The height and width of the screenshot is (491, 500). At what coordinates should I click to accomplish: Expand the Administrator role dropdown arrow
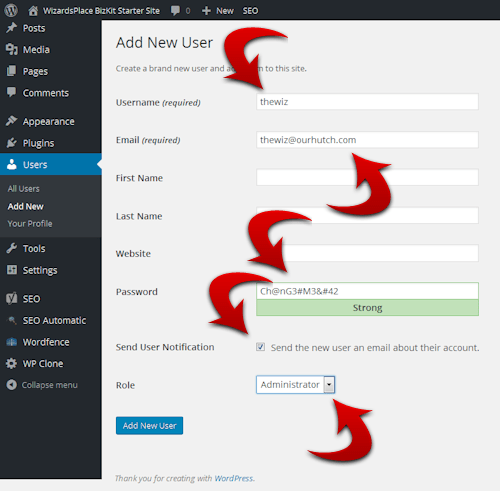329,385
